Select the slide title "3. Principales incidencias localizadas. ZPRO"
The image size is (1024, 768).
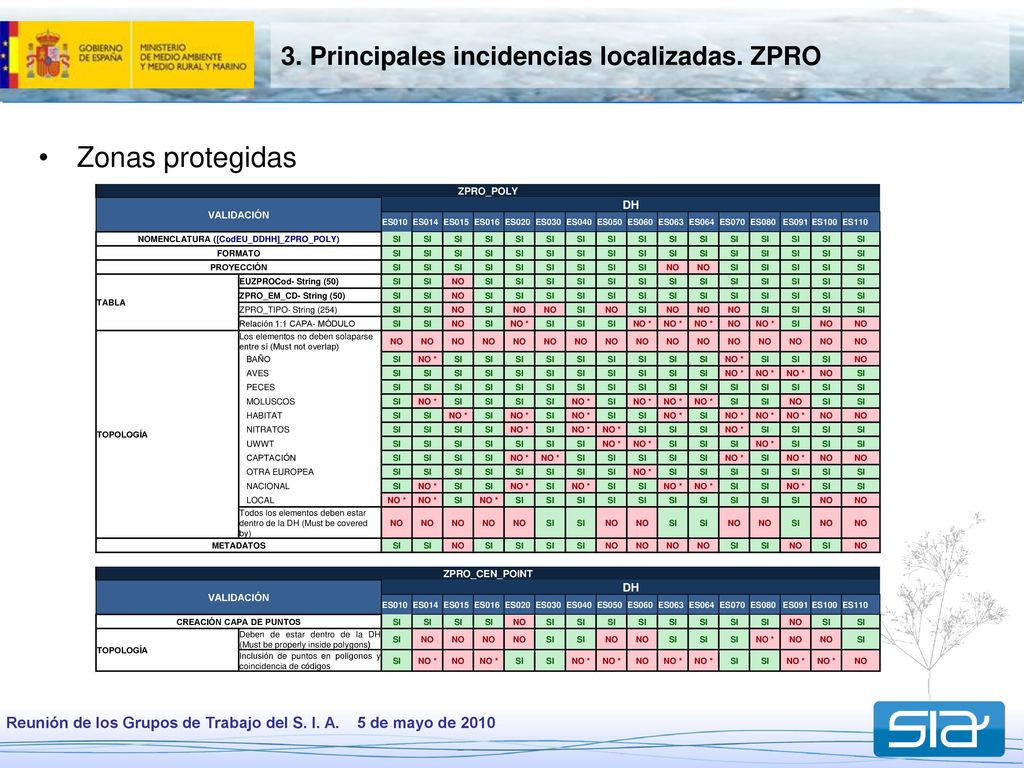pyautogui.click(x=551, y=56)
